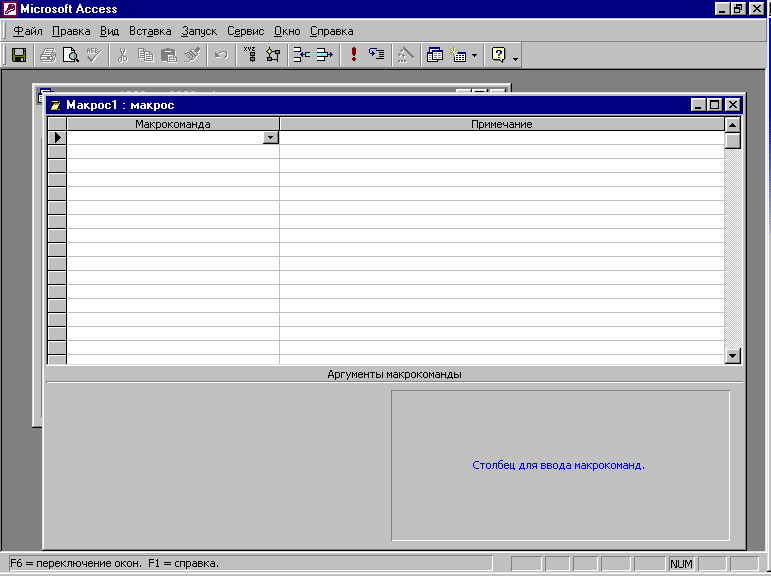
Task: Open the Database Window icon
Action: coord(435,55)
